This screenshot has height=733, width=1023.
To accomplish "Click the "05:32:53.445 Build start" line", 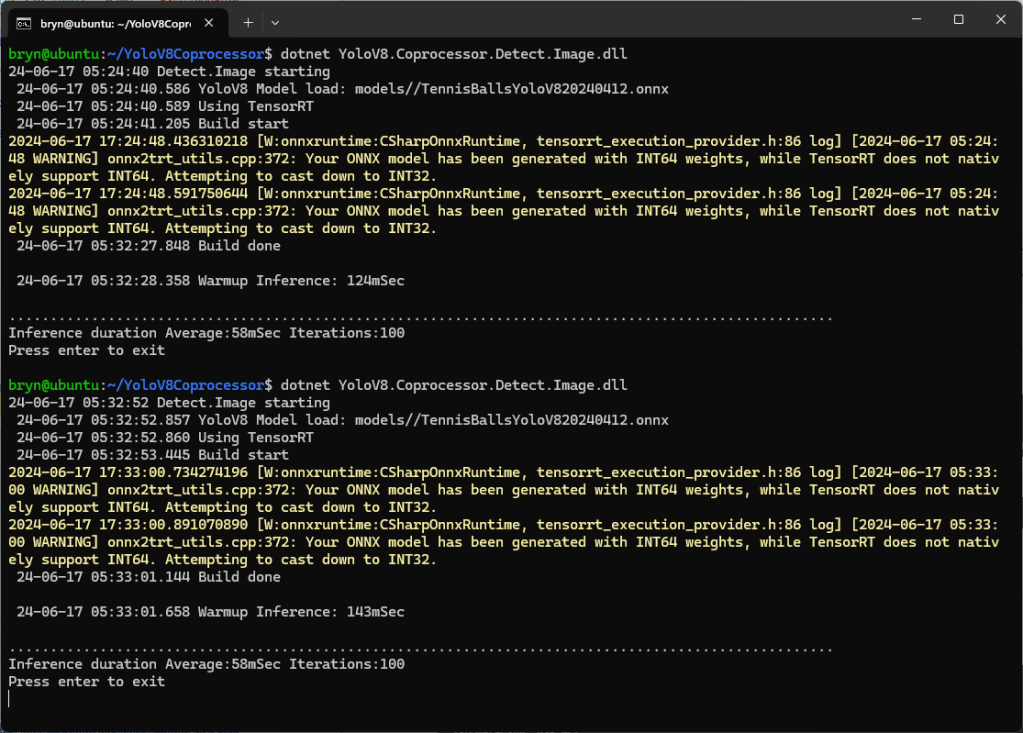I will [152, 455].
